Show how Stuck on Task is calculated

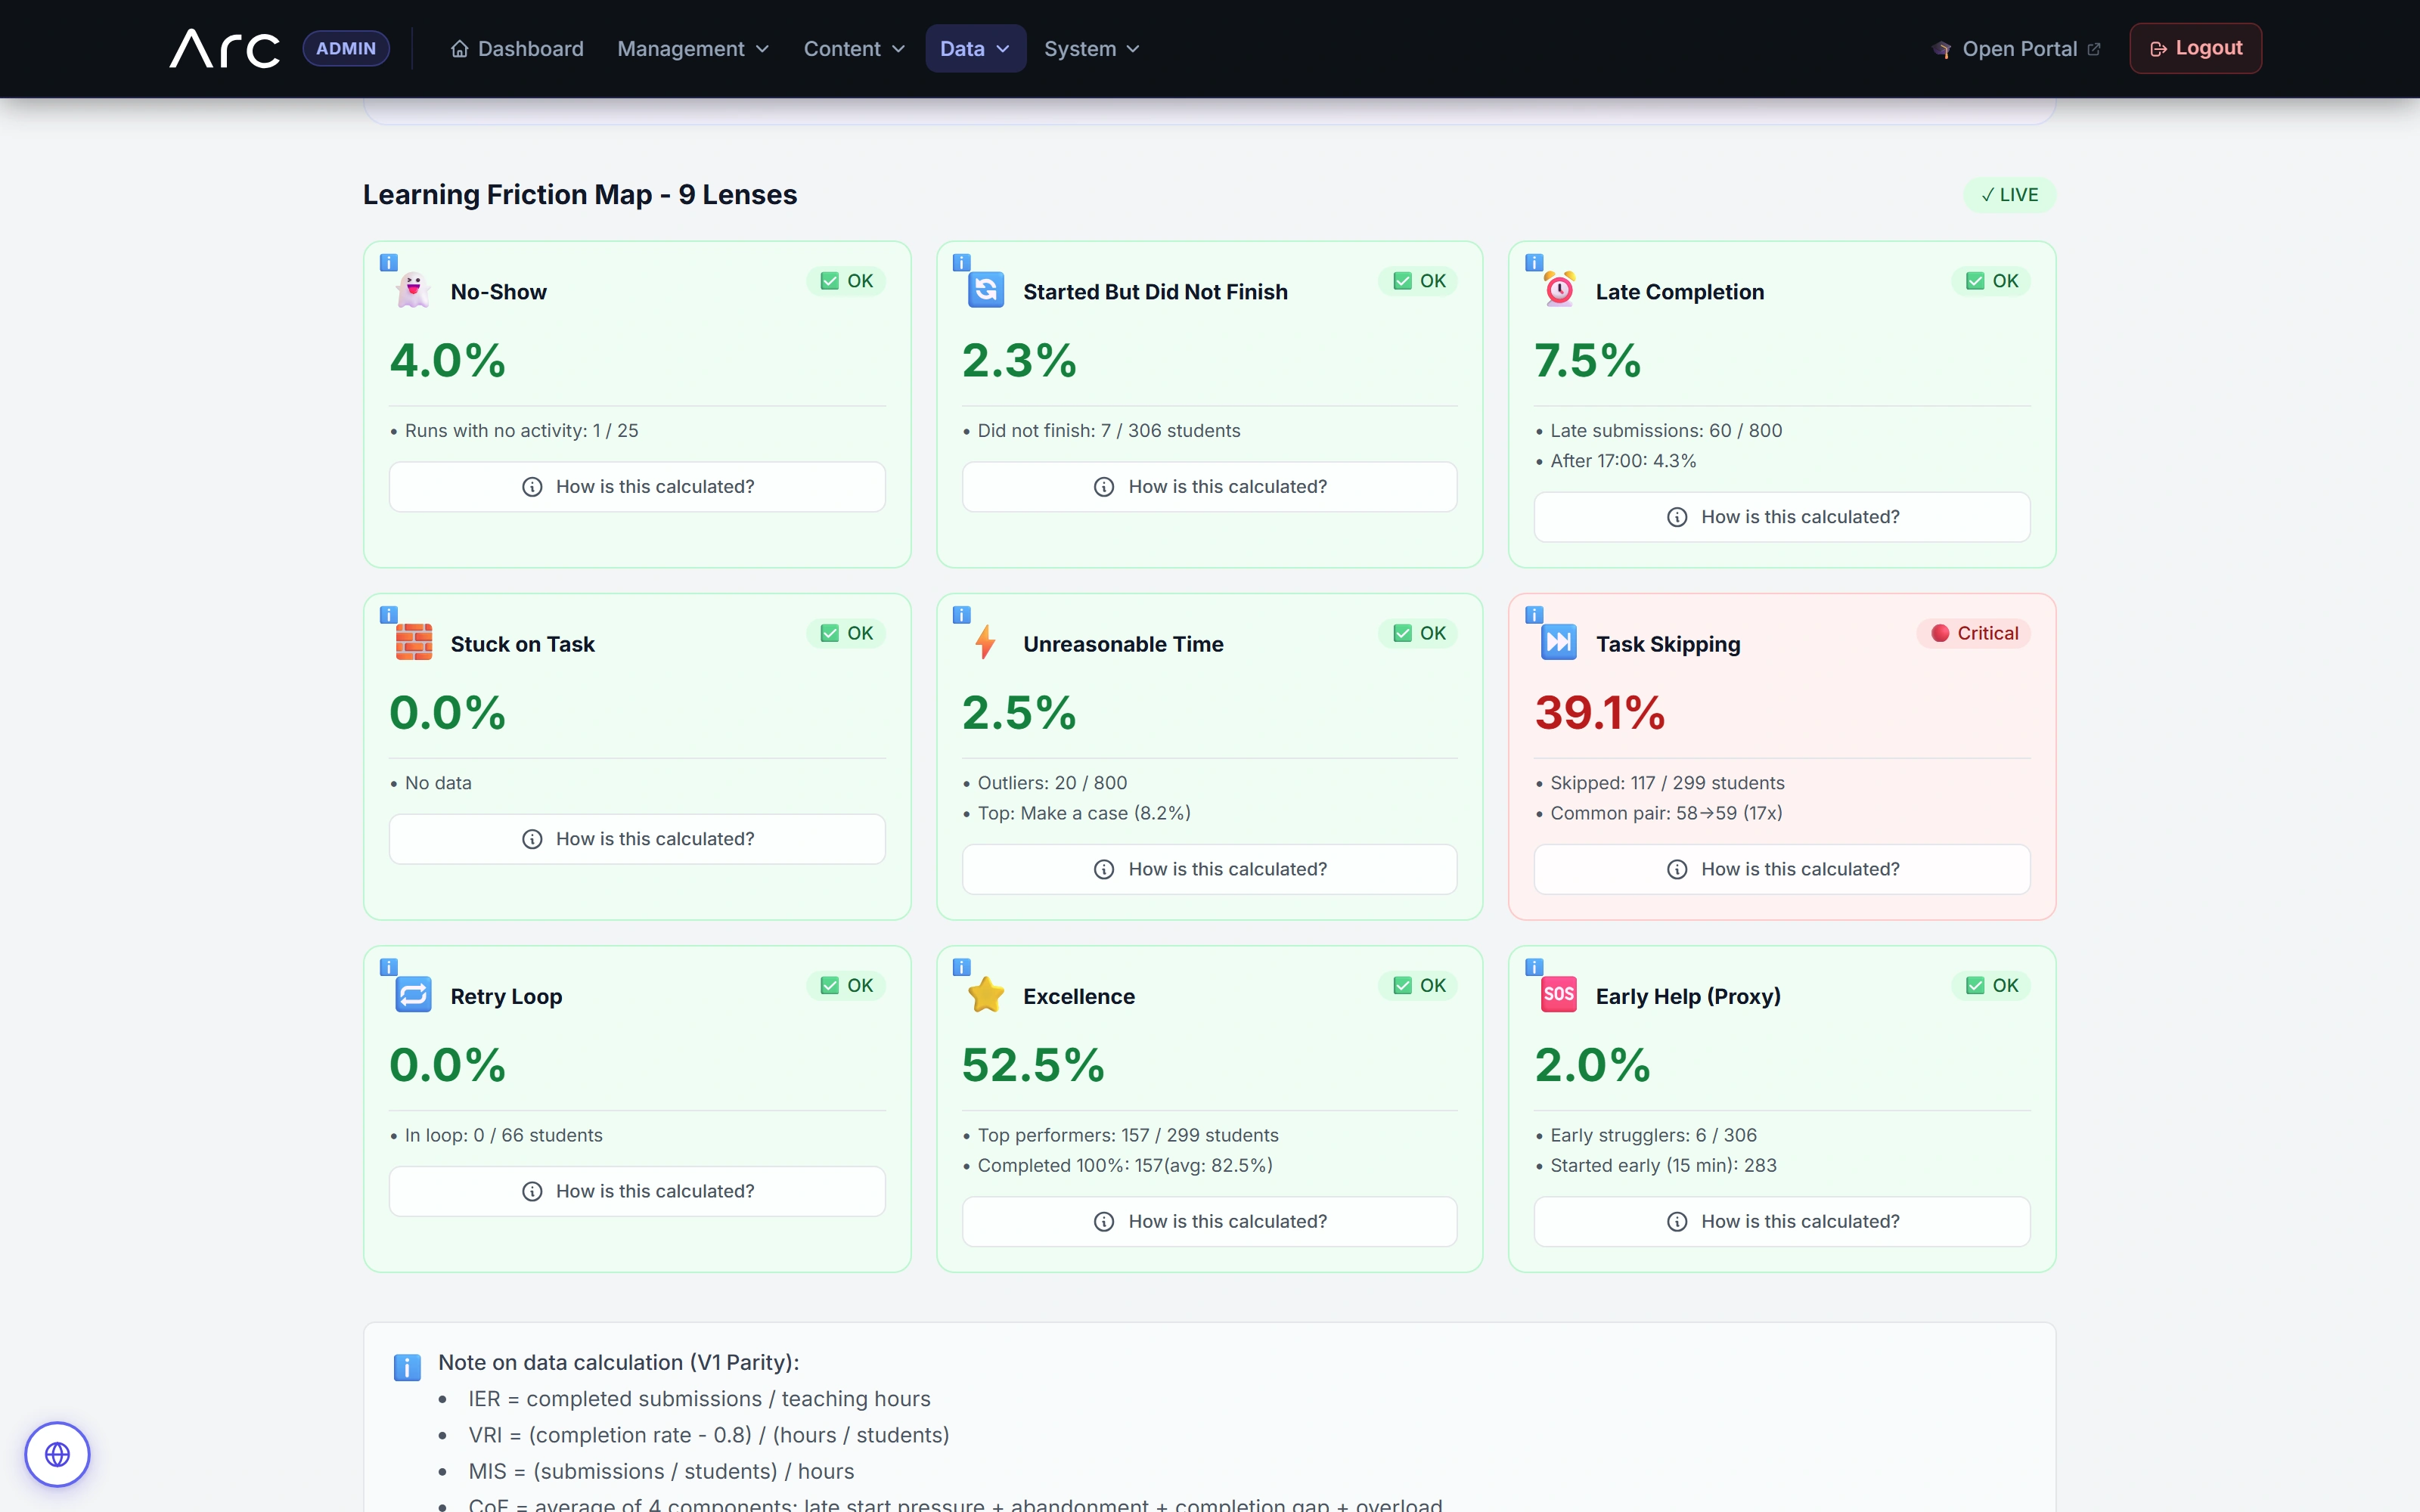coord(637,839)
